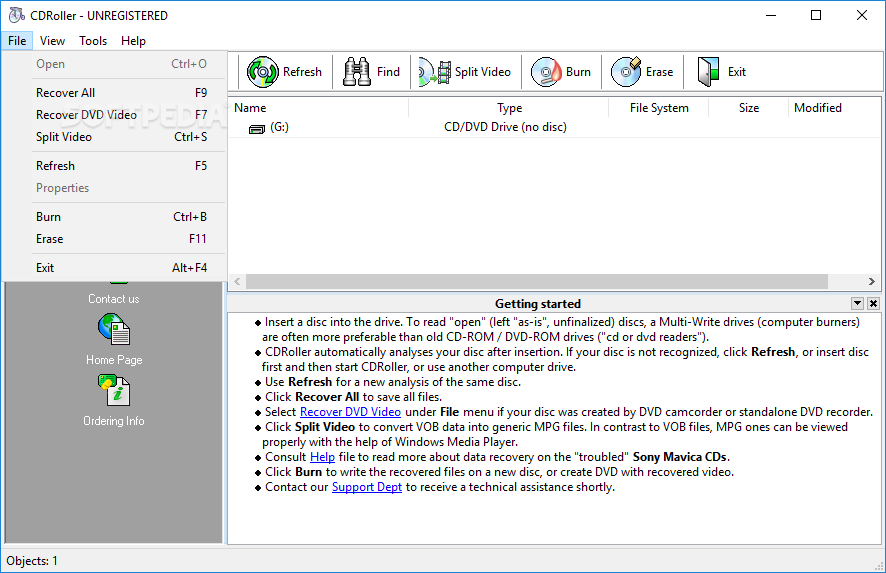Expand the Getting started panel dropdown arrow
The width and height of the screenshot is (886, 573).
(x=857, y=303)
